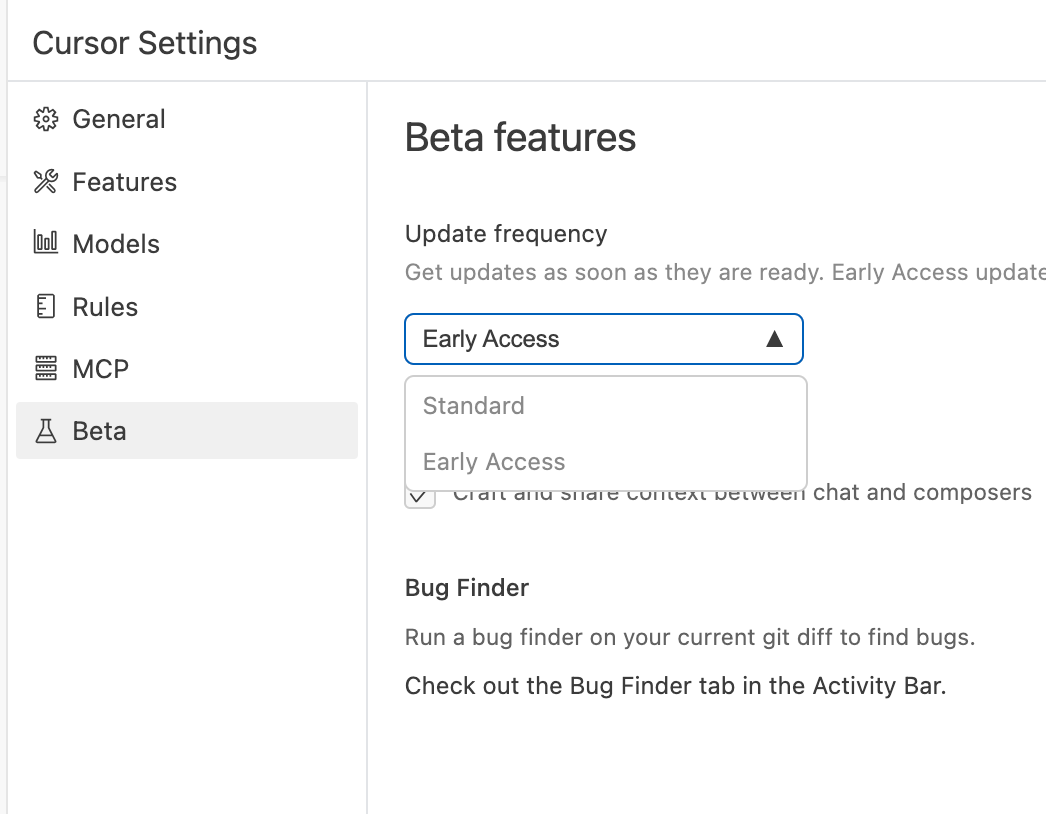The height and width of the screenshot is (814, 1046).
Task: Click the Features wrench icon
Action: click(x=45, y=181)
